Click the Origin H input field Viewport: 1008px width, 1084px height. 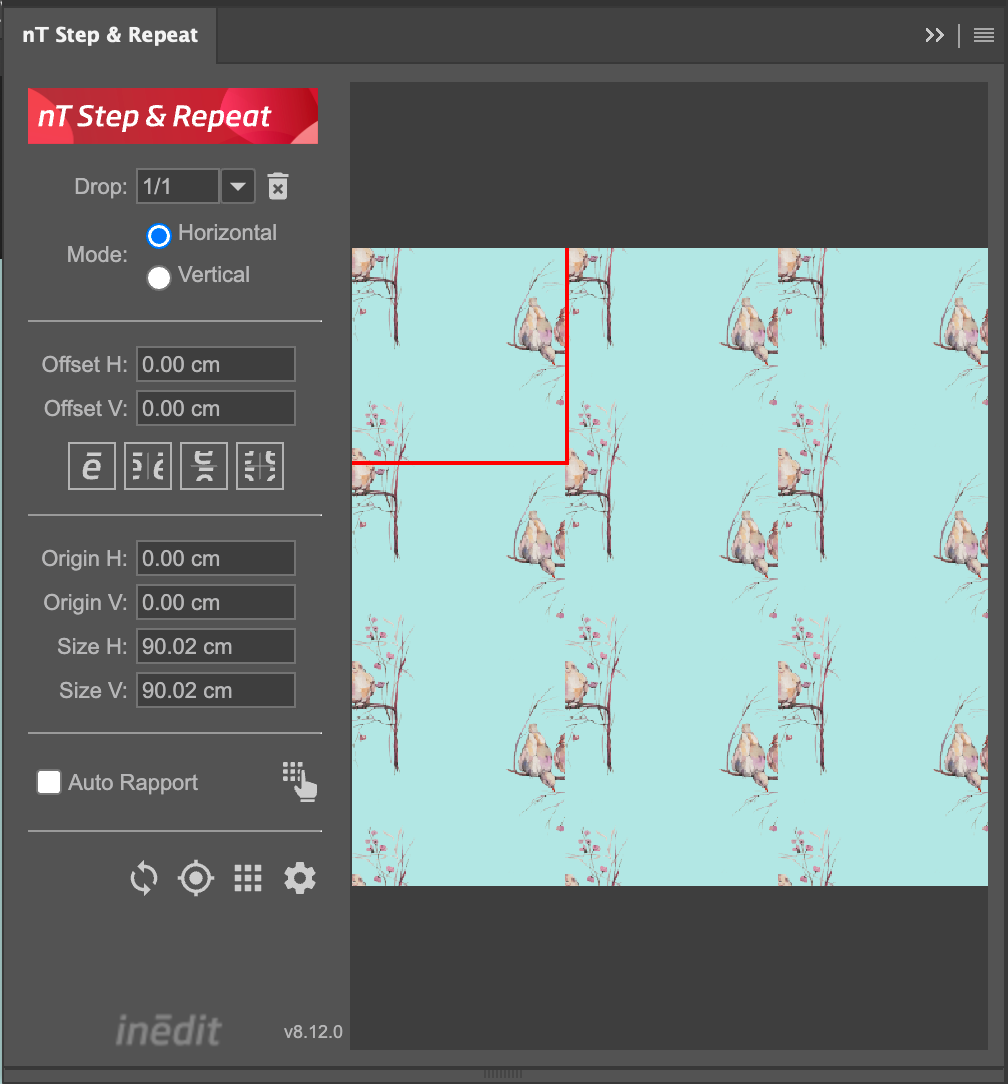tap(216, 558)
